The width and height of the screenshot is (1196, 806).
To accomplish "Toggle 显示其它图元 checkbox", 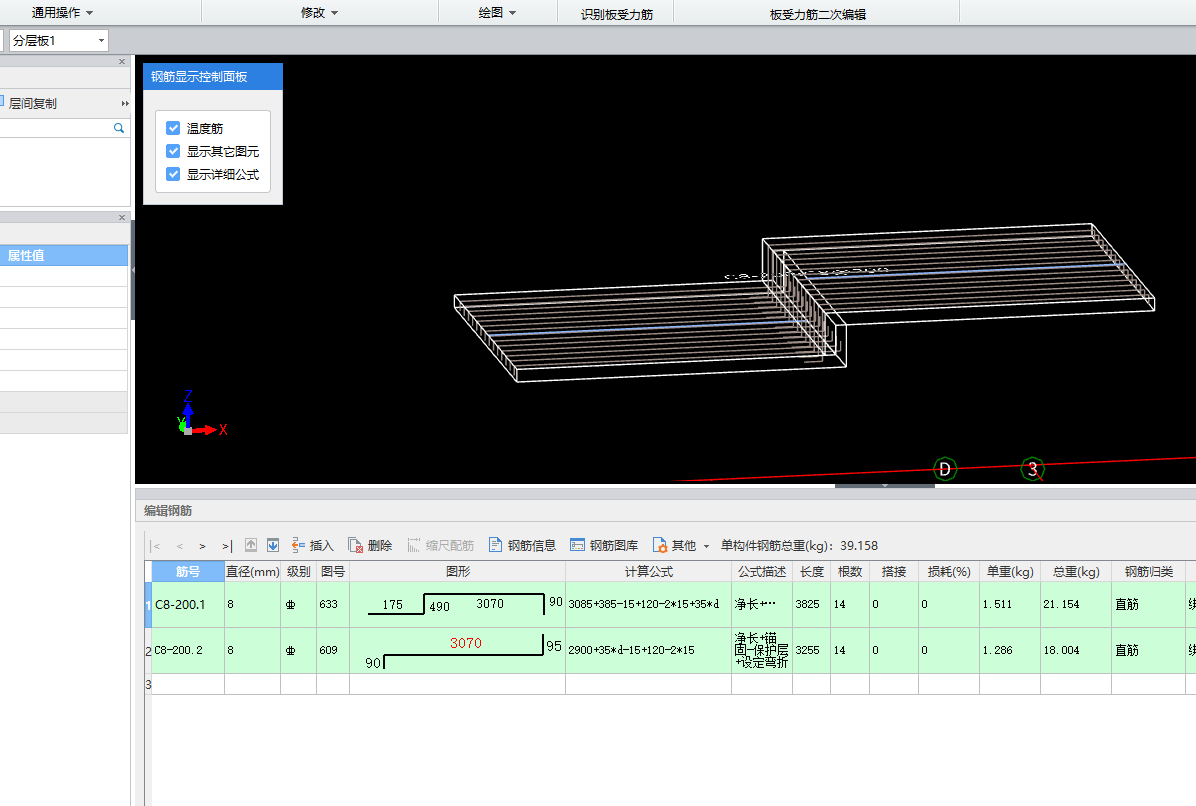I will pyautogui.click(x=173, y=151).
